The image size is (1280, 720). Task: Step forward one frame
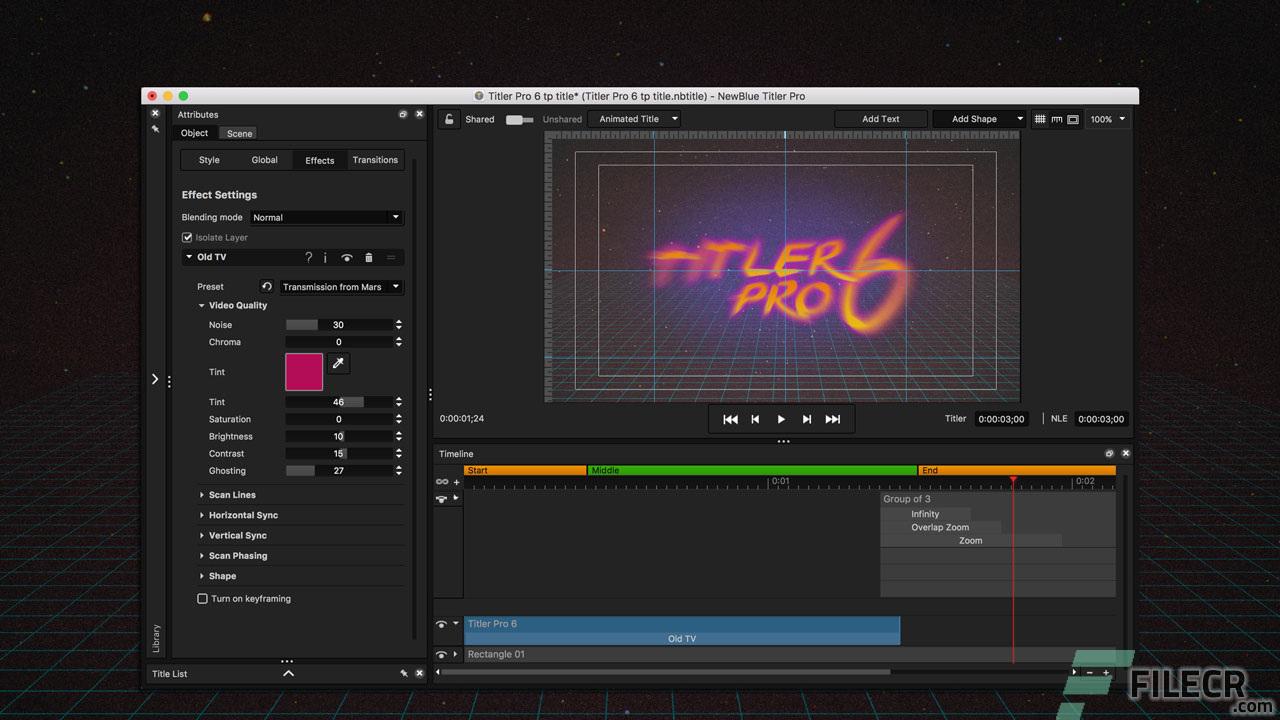click(x=807, y=419)
